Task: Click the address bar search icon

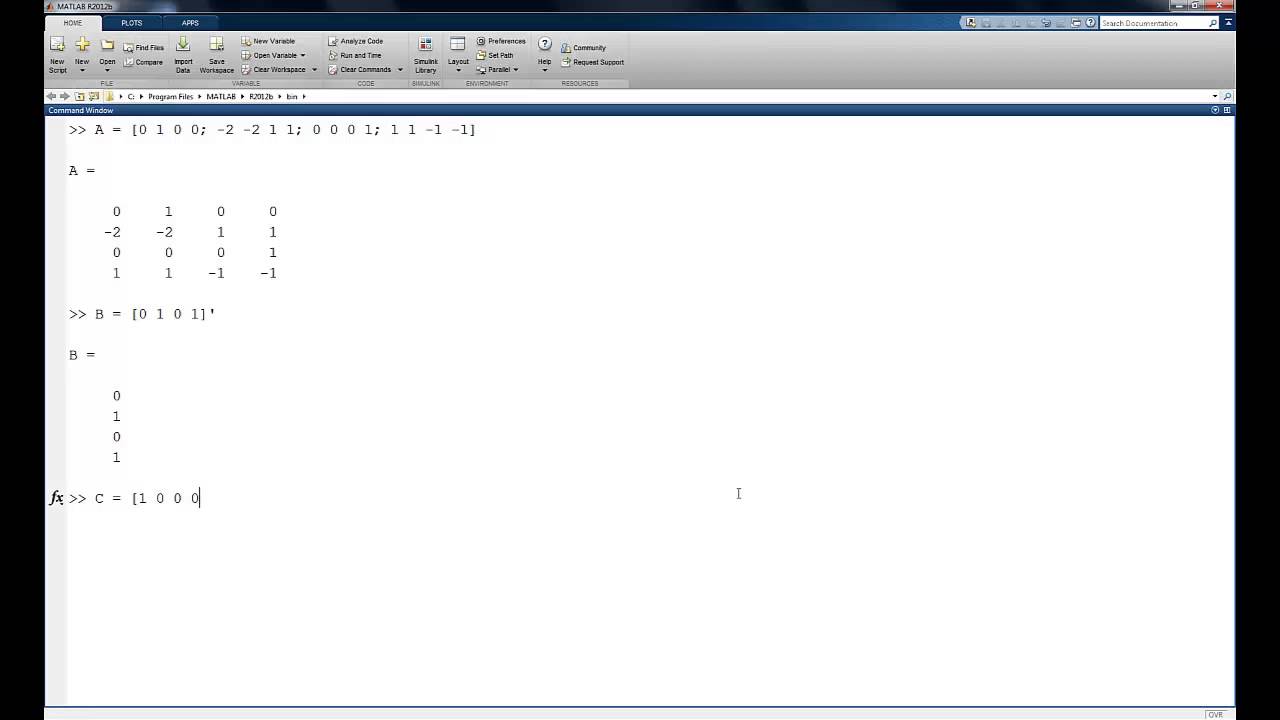Action: [x=1228, y=97]
